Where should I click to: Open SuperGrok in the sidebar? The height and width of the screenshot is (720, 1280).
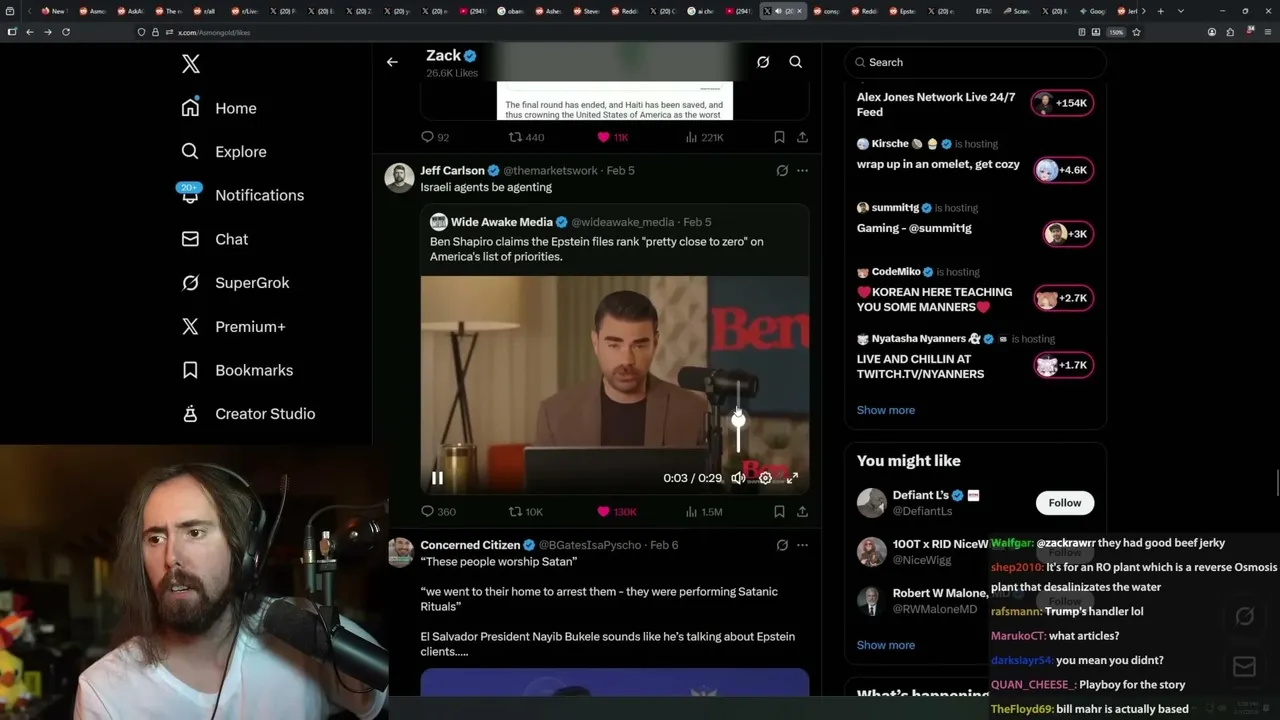coord(235,283)
